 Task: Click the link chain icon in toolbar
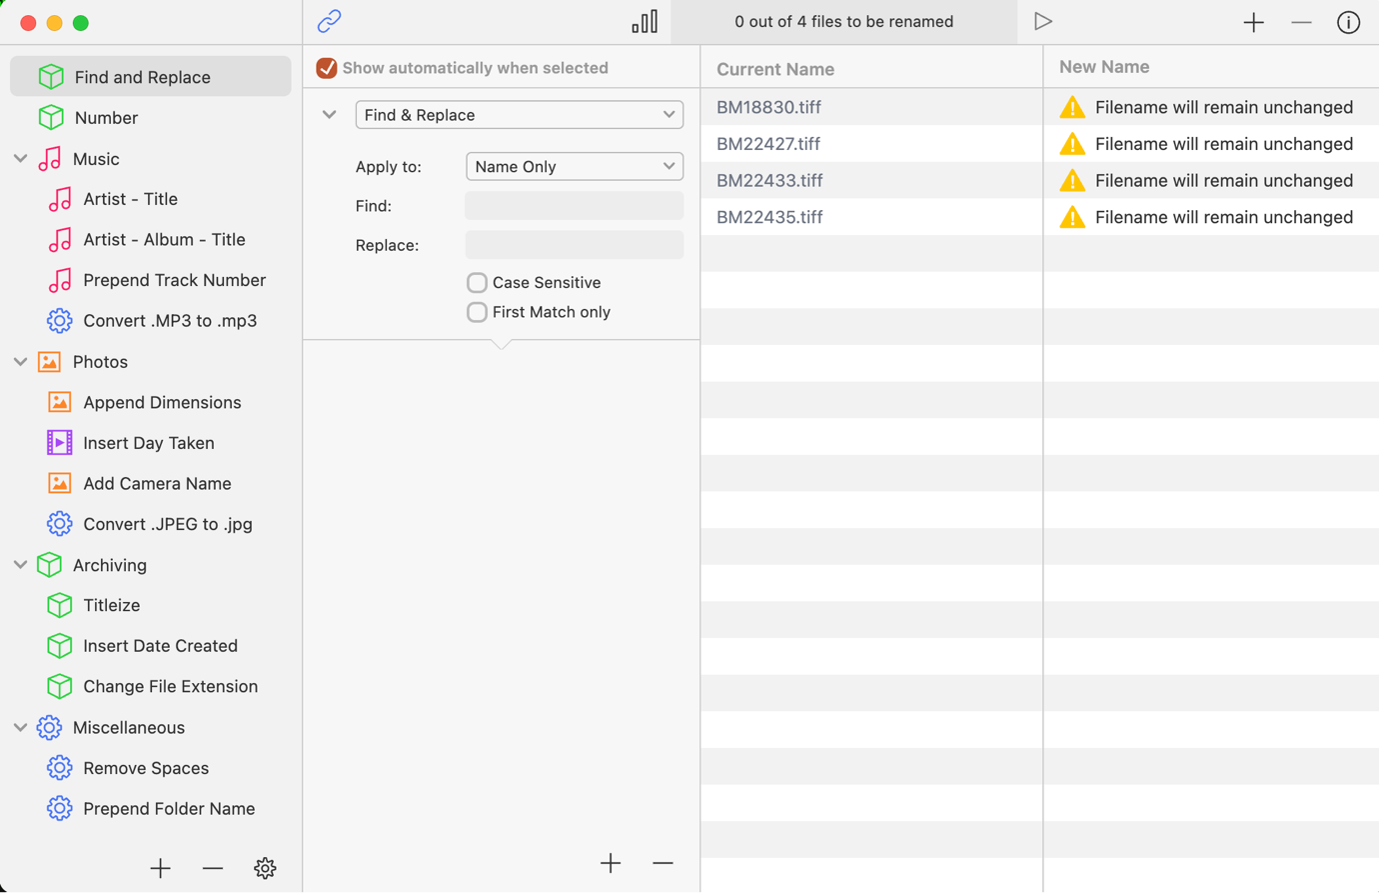pyautogui.click(x=329, y=21)
